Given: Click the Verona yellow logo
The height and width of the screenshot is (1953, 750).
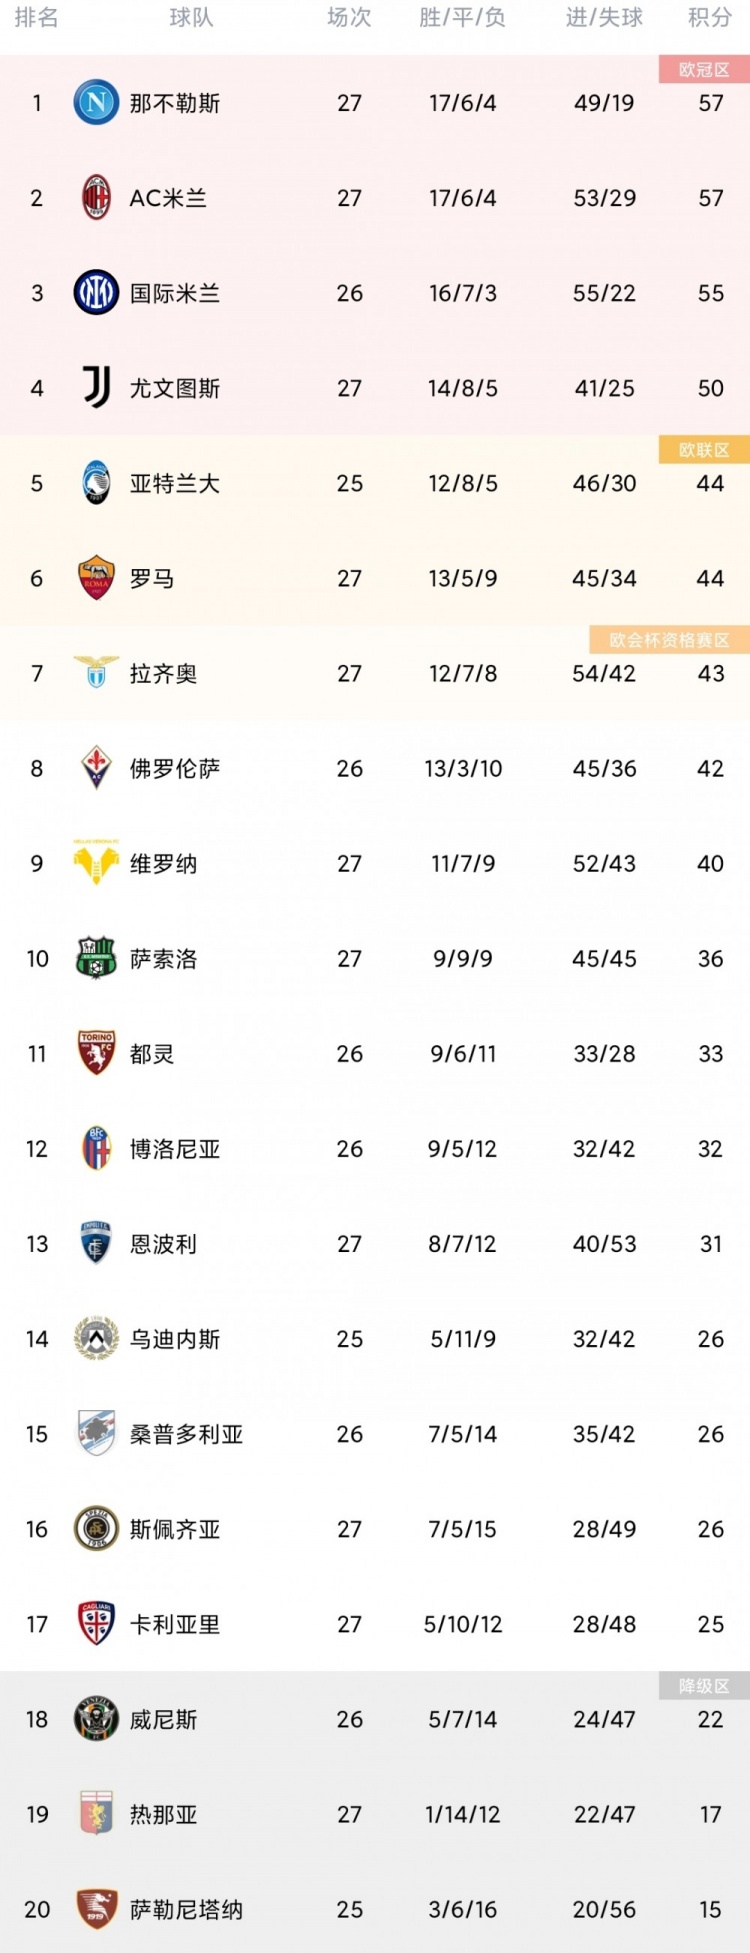Looking at the screenshot, I should coord(96,862).
